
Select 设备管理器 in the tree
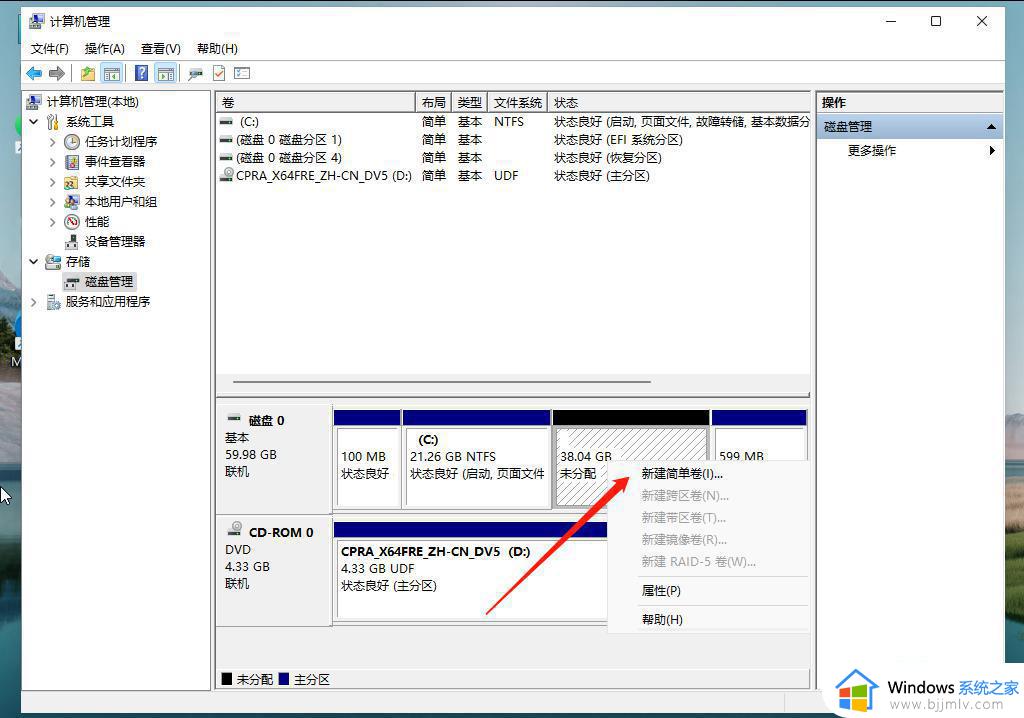[x=114, y=242]
